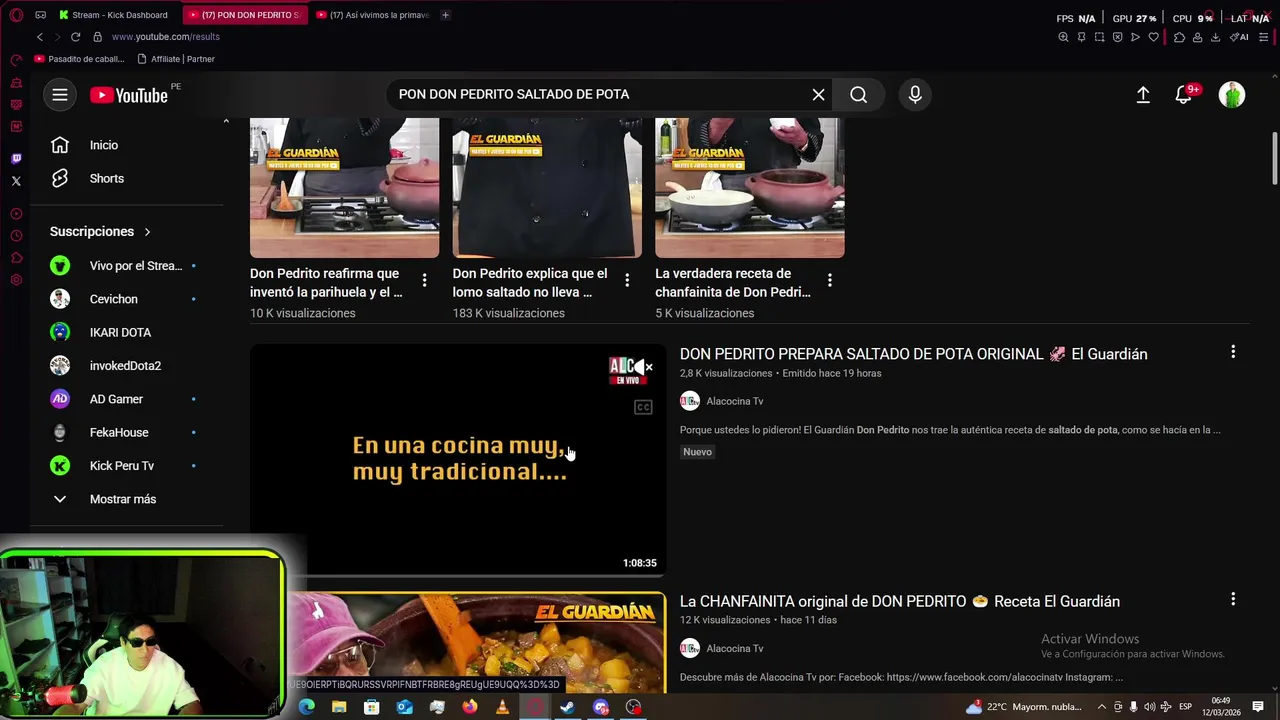1280x720 pixels.
Task: Click the browser zoom magnifier icon
Action: (x=1063, y=37)
